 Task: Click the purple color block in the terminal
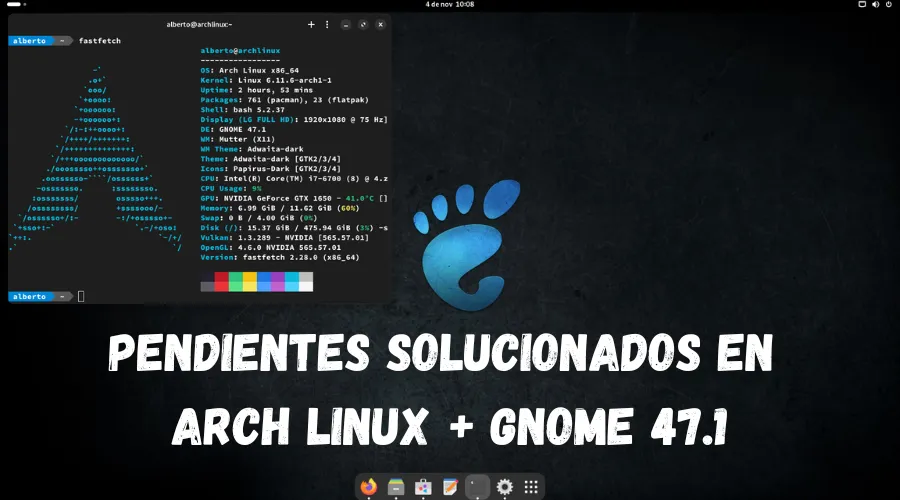click(278, 282)
